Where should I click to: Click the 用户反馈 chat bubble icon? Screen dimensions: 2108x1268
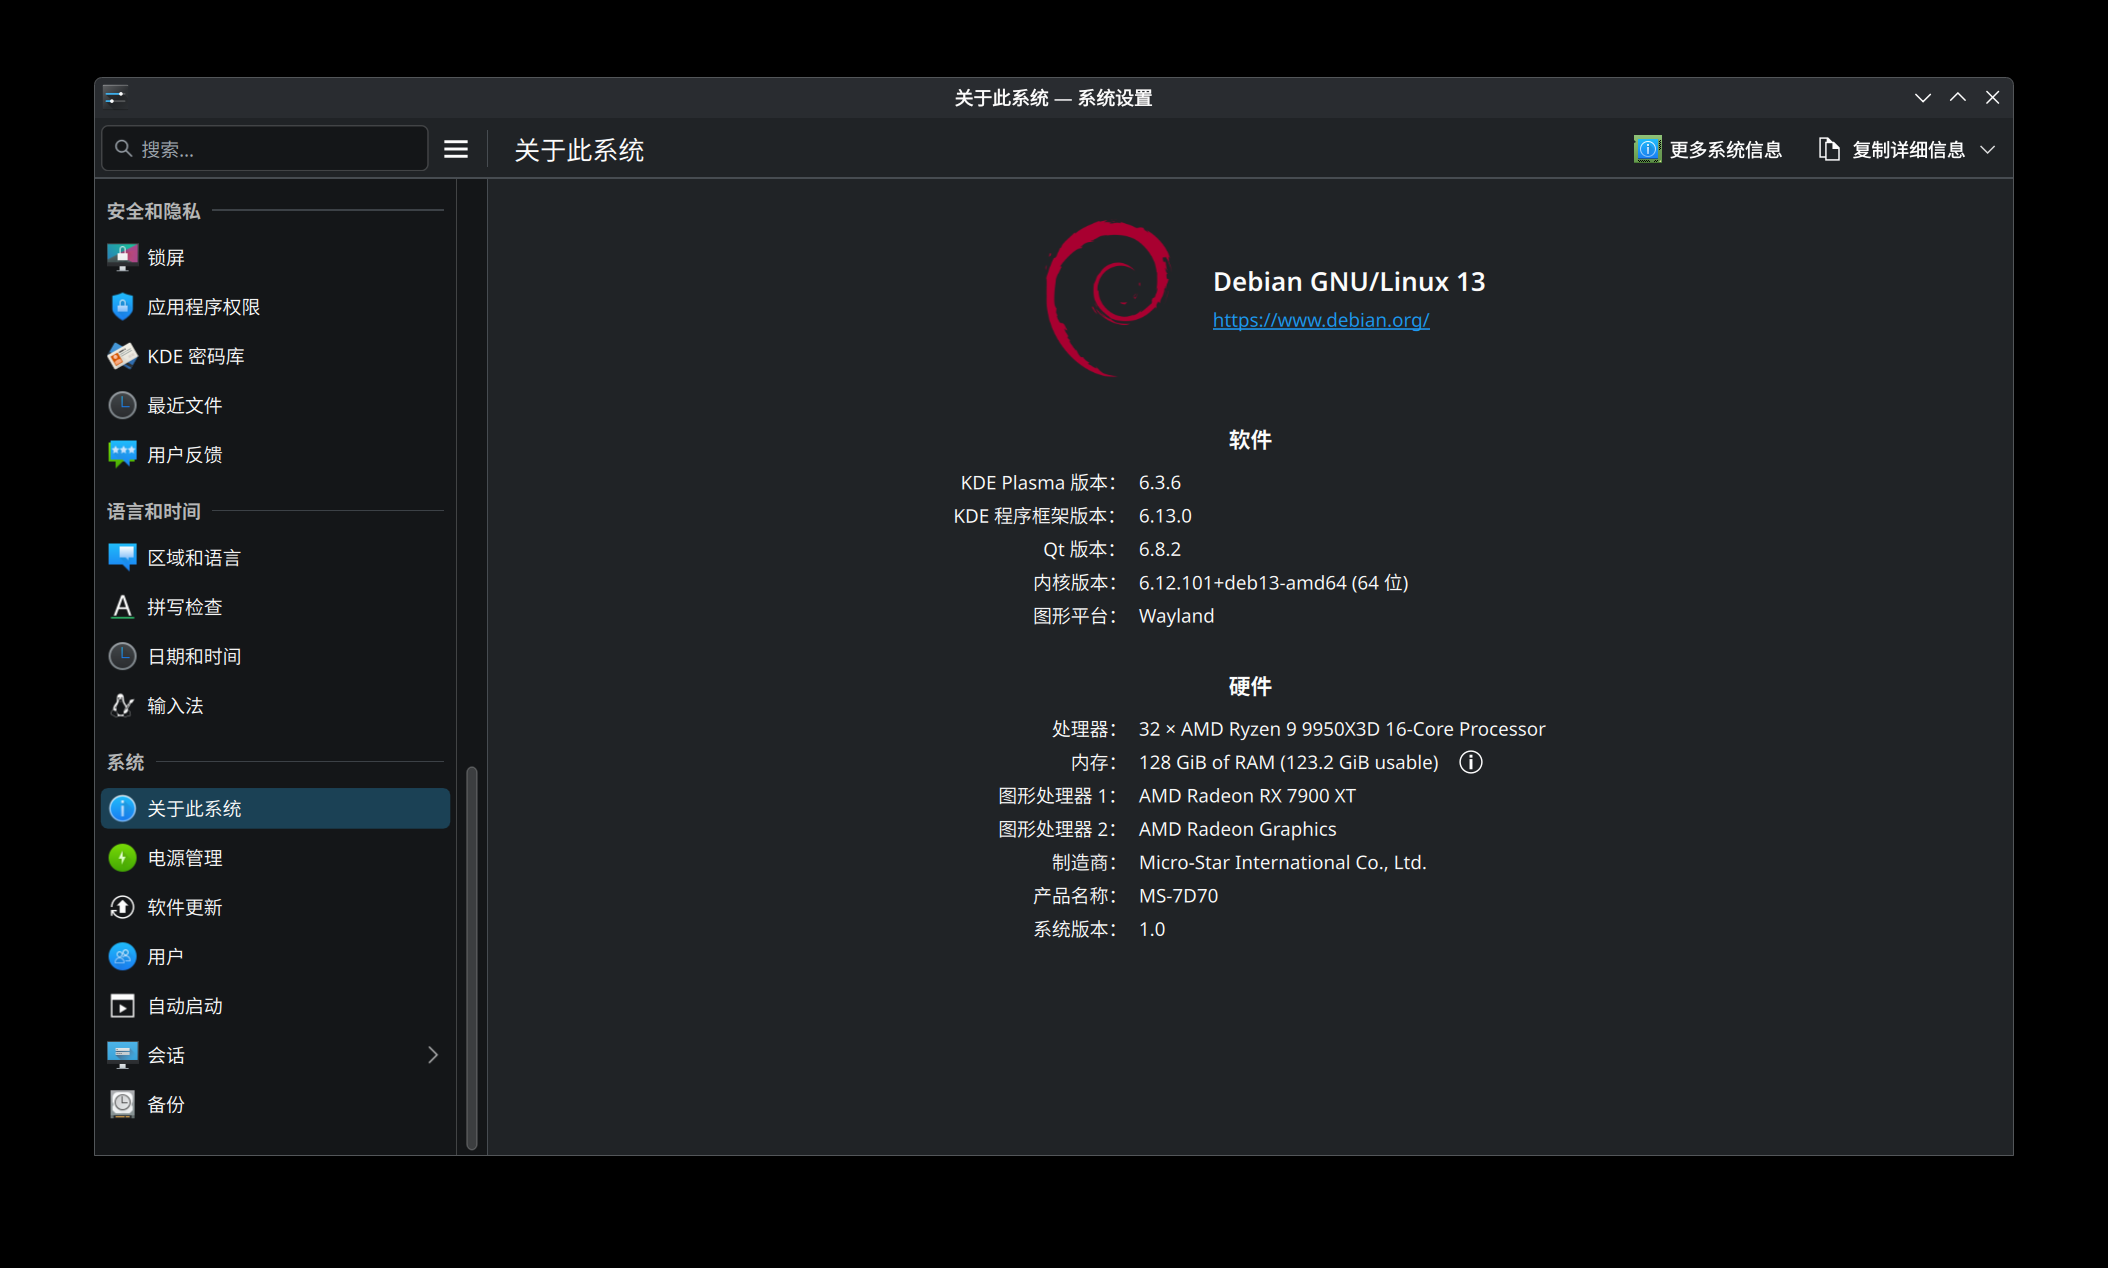[x=122, y=455]
